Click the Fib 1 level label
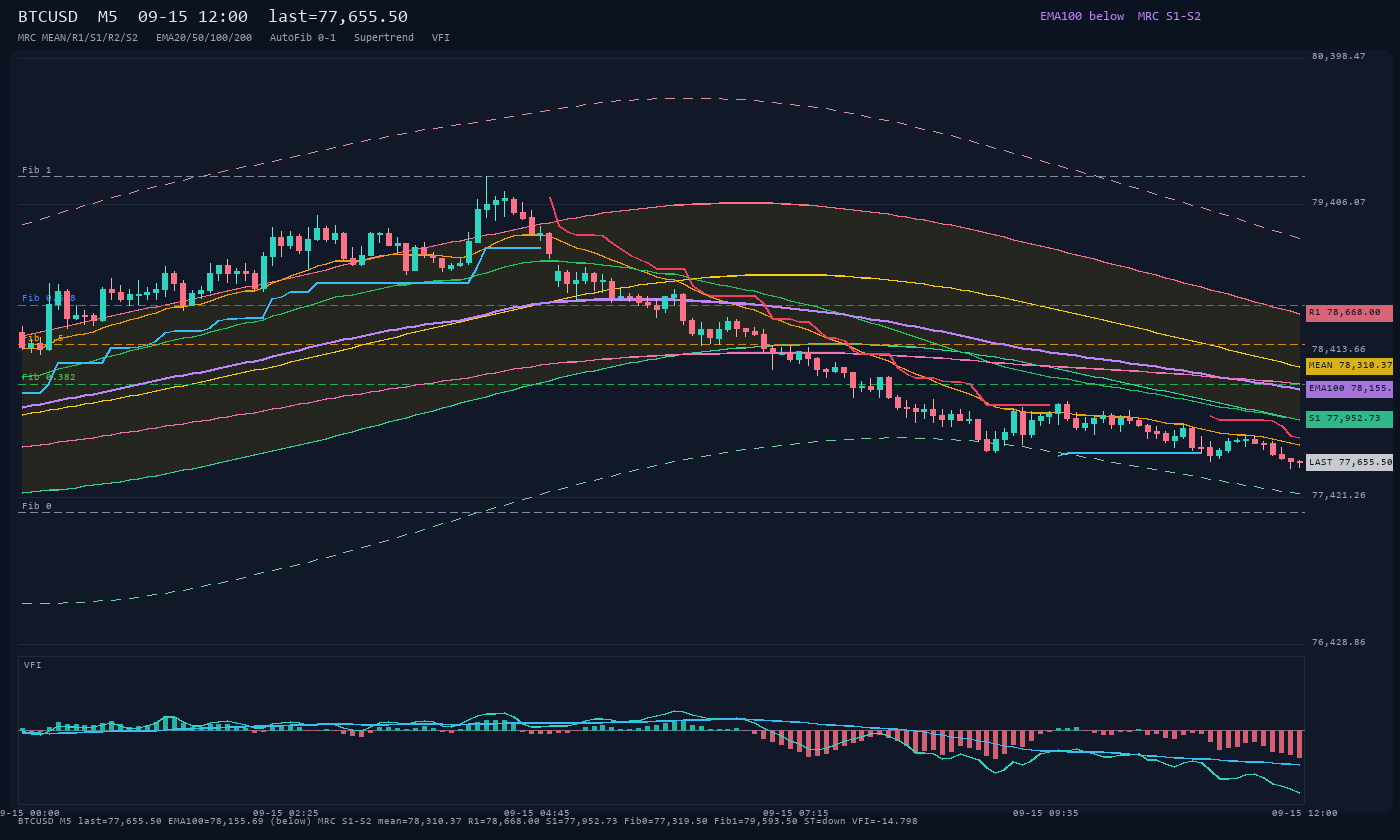The height and width of the screenshot is (840, 1400). 37,170
